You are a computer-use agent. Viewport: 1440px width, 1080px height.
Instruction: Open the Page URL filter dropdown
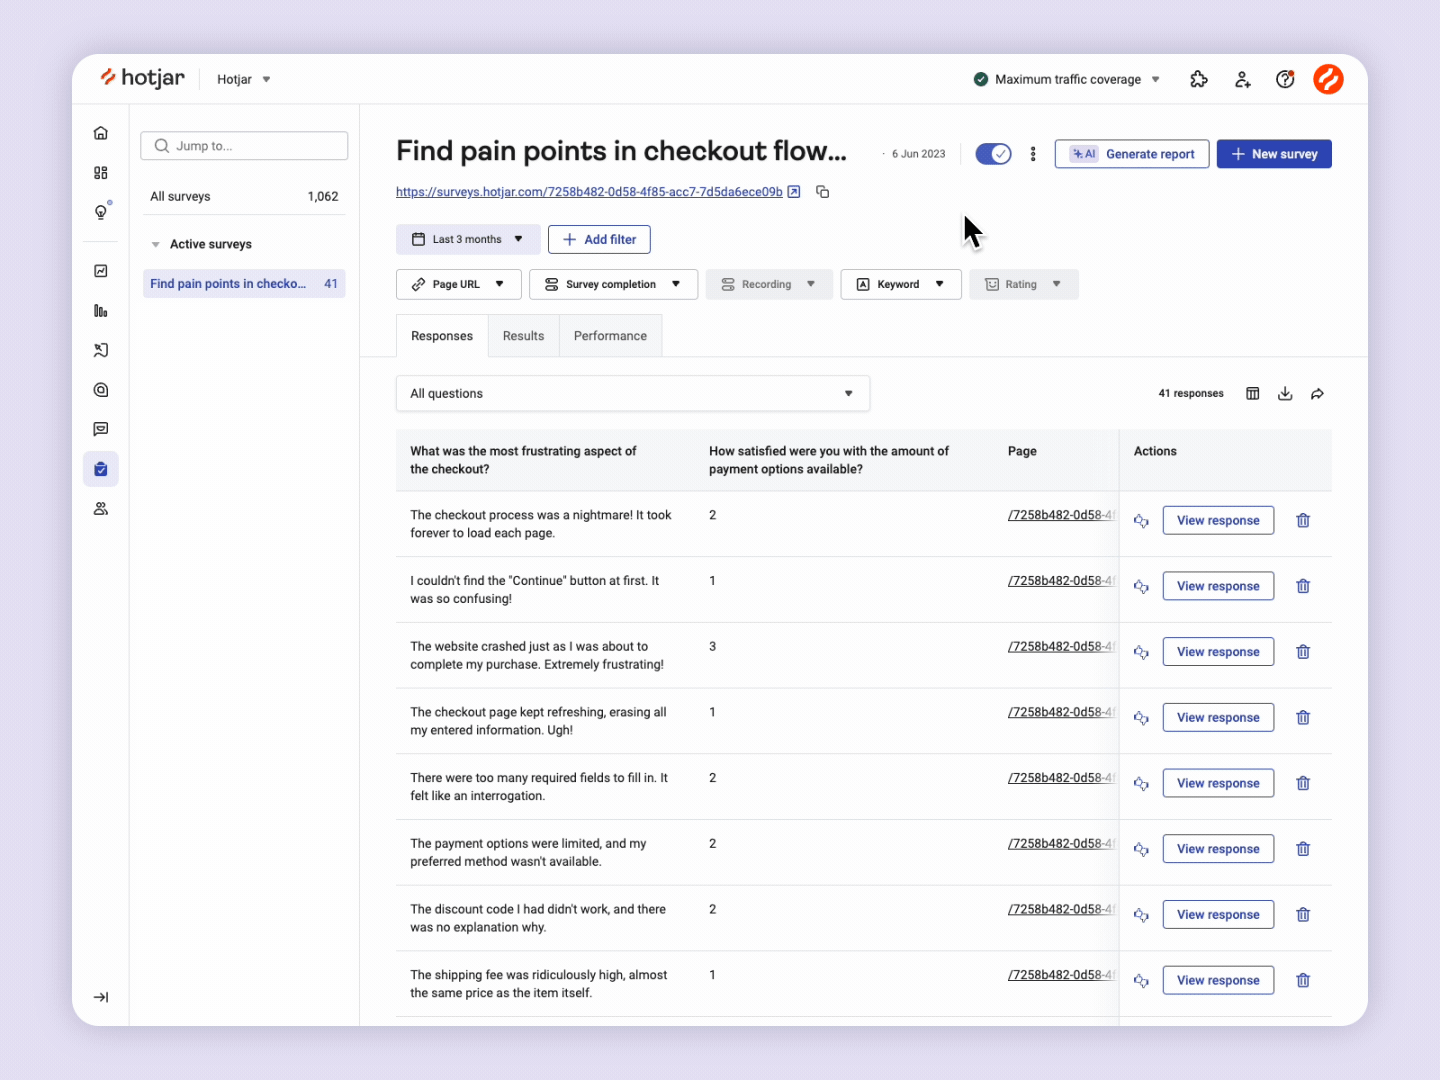[458, 284]
